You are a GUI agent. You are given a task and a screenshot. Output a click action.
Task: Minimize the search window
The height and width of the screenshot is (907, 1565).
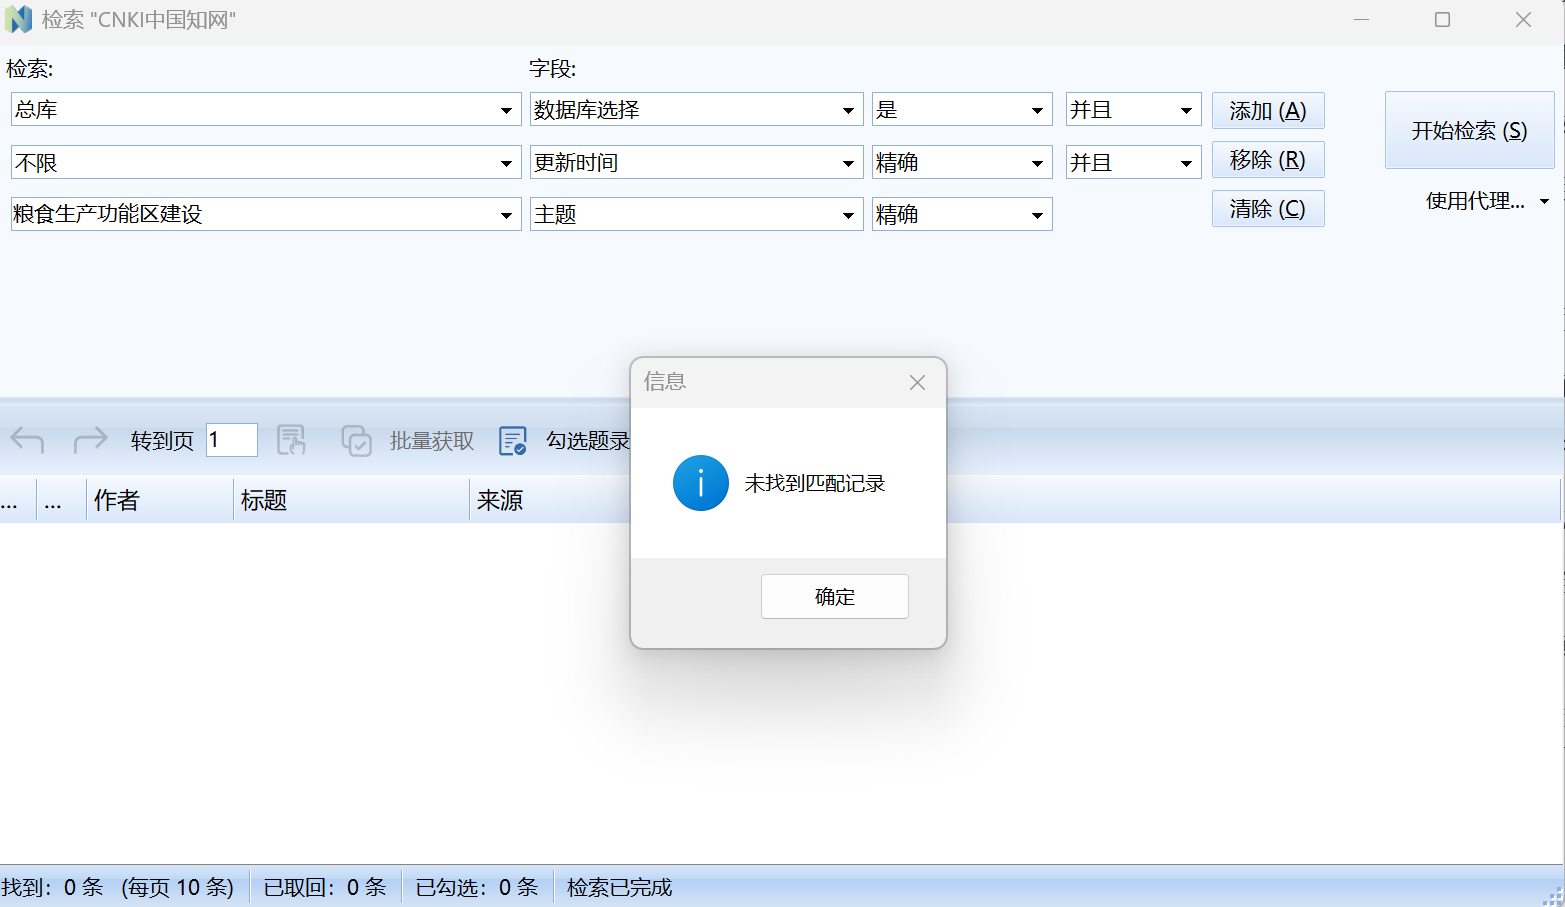[x=1361, y=19]
